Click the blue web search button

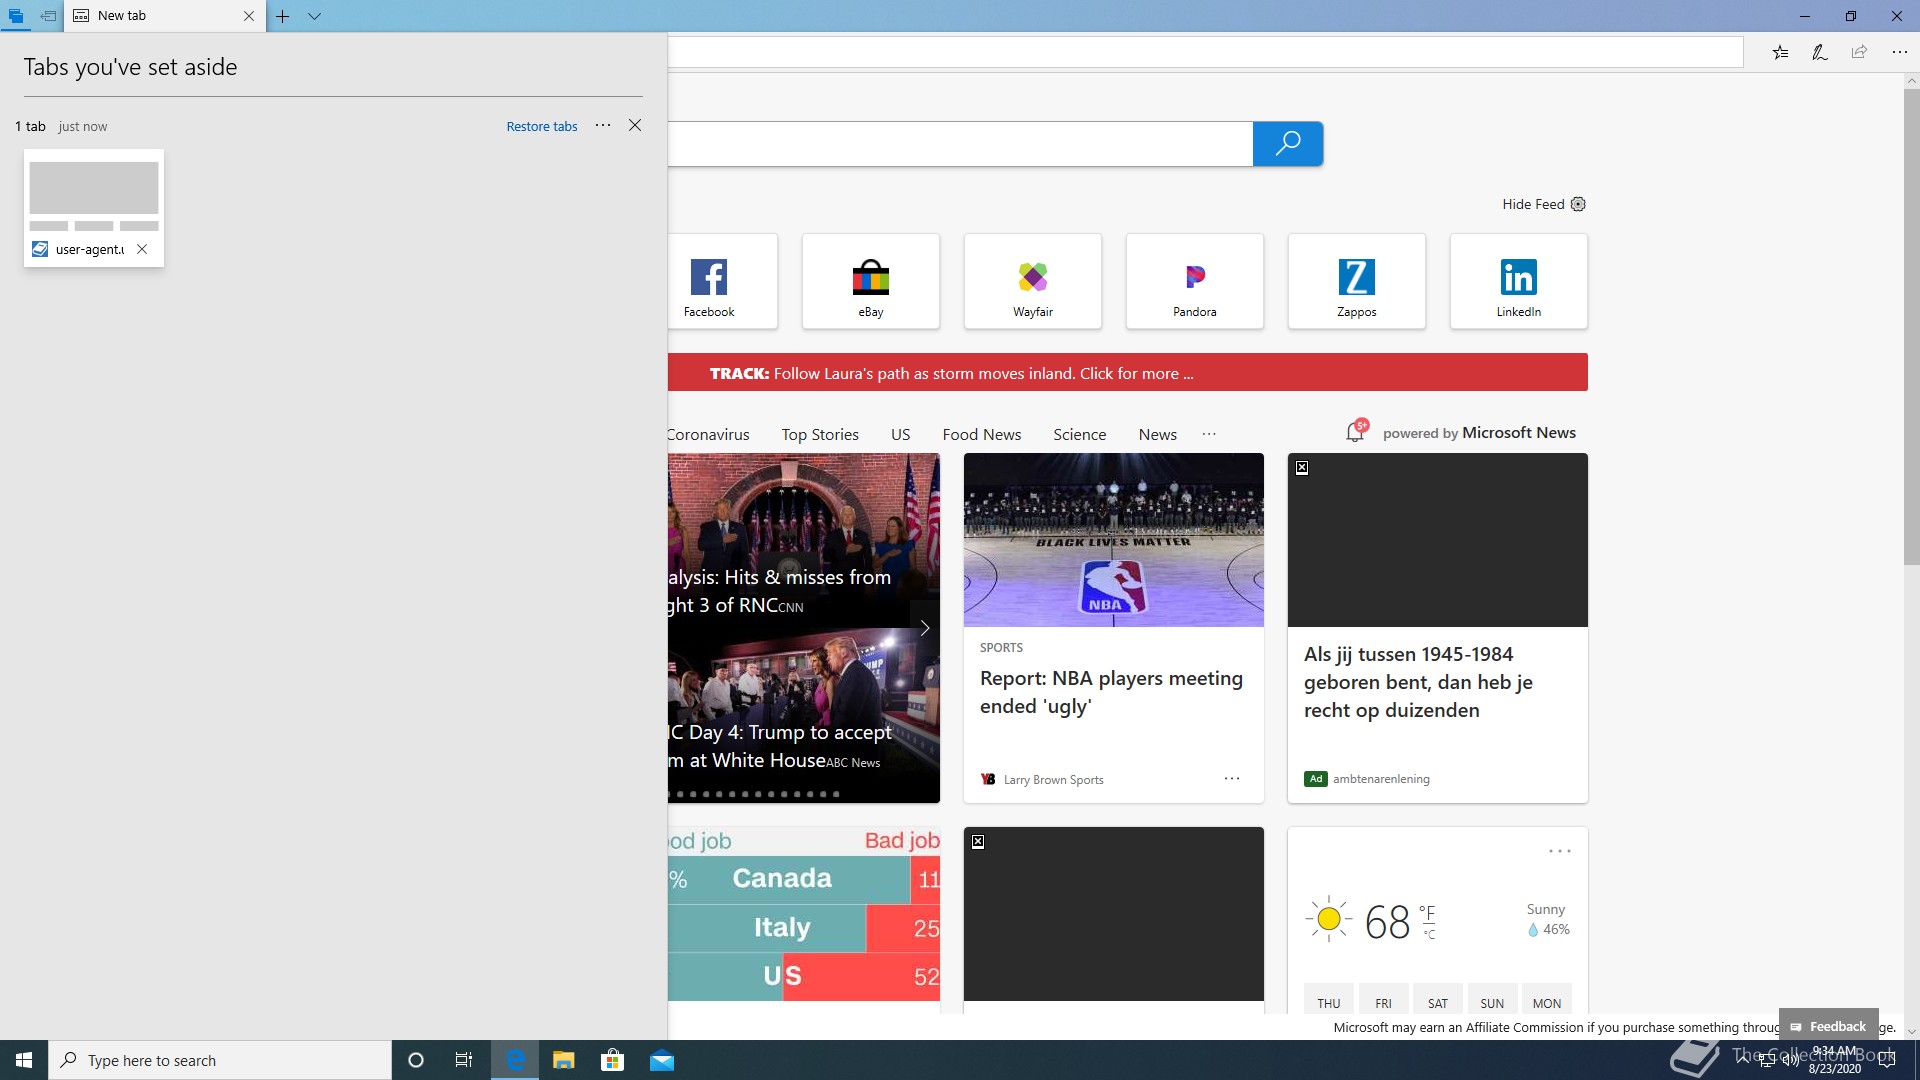pos(1288,144)
